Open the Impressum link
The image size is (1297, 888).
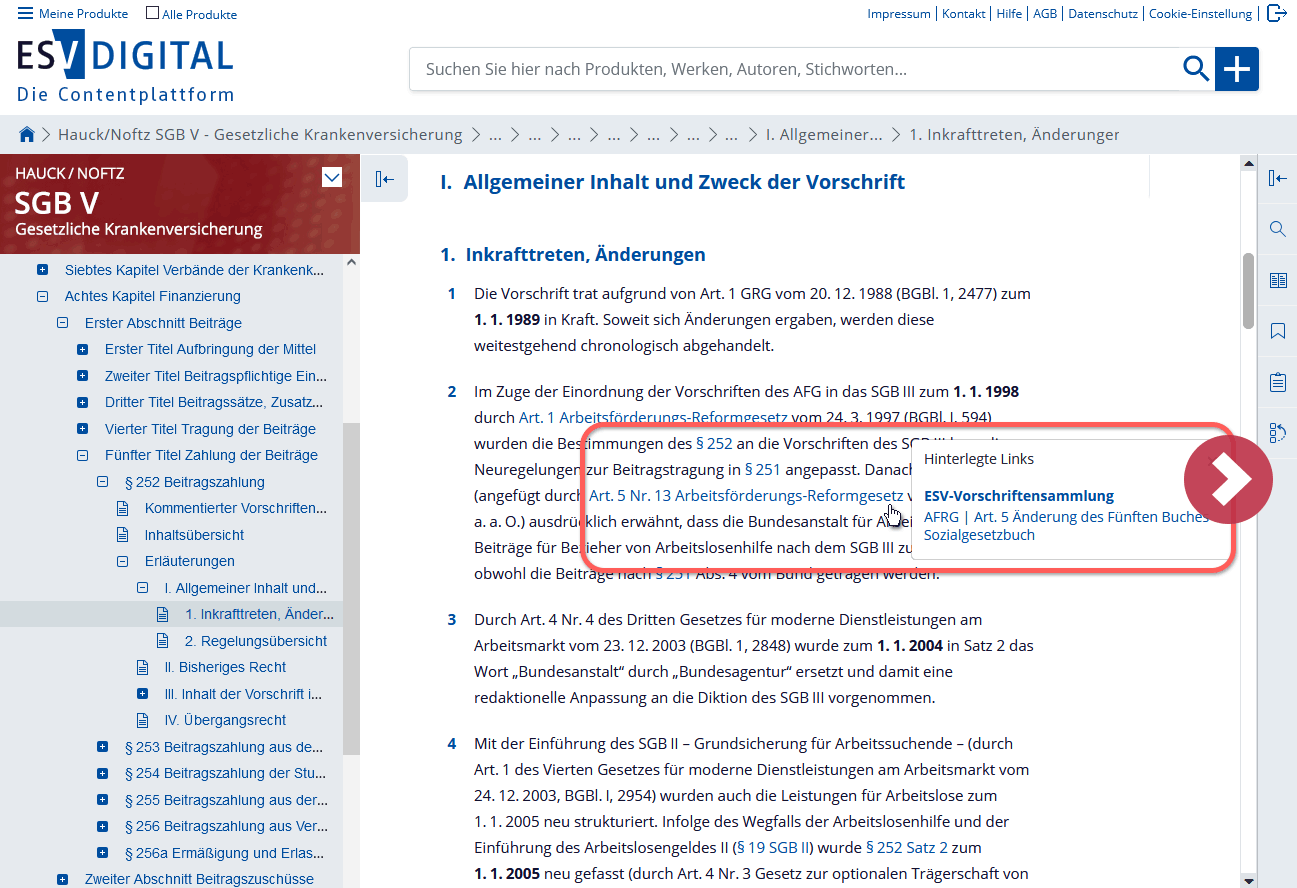(x=899, y=14)
